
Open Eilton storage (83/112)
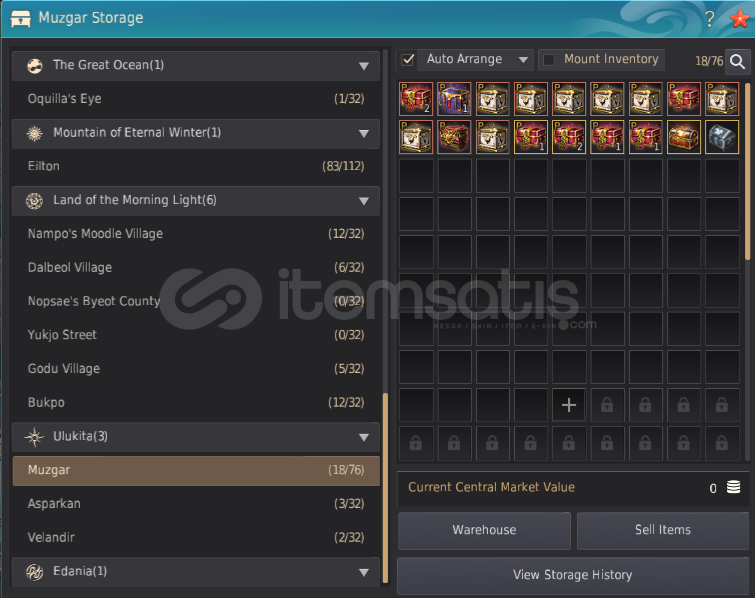point(196,167)
